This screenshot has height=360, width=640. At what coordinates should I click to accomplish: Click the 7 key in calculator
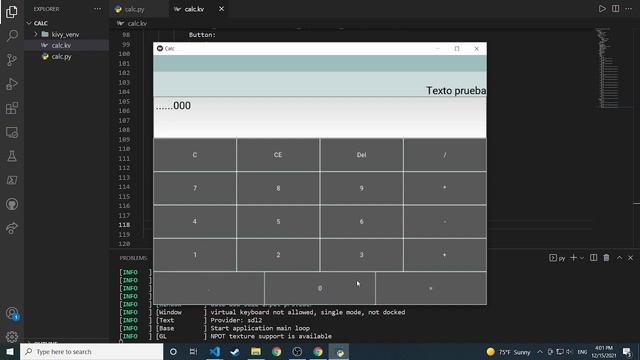tap(195, 188)
